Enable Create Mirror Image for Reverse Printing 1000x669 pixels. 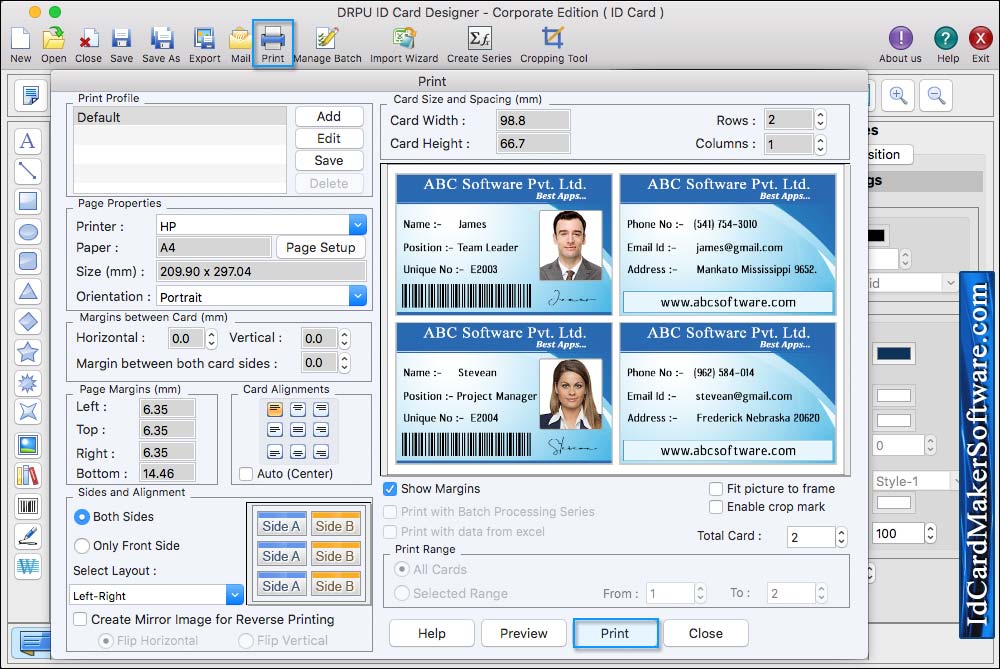click(80, 619)
